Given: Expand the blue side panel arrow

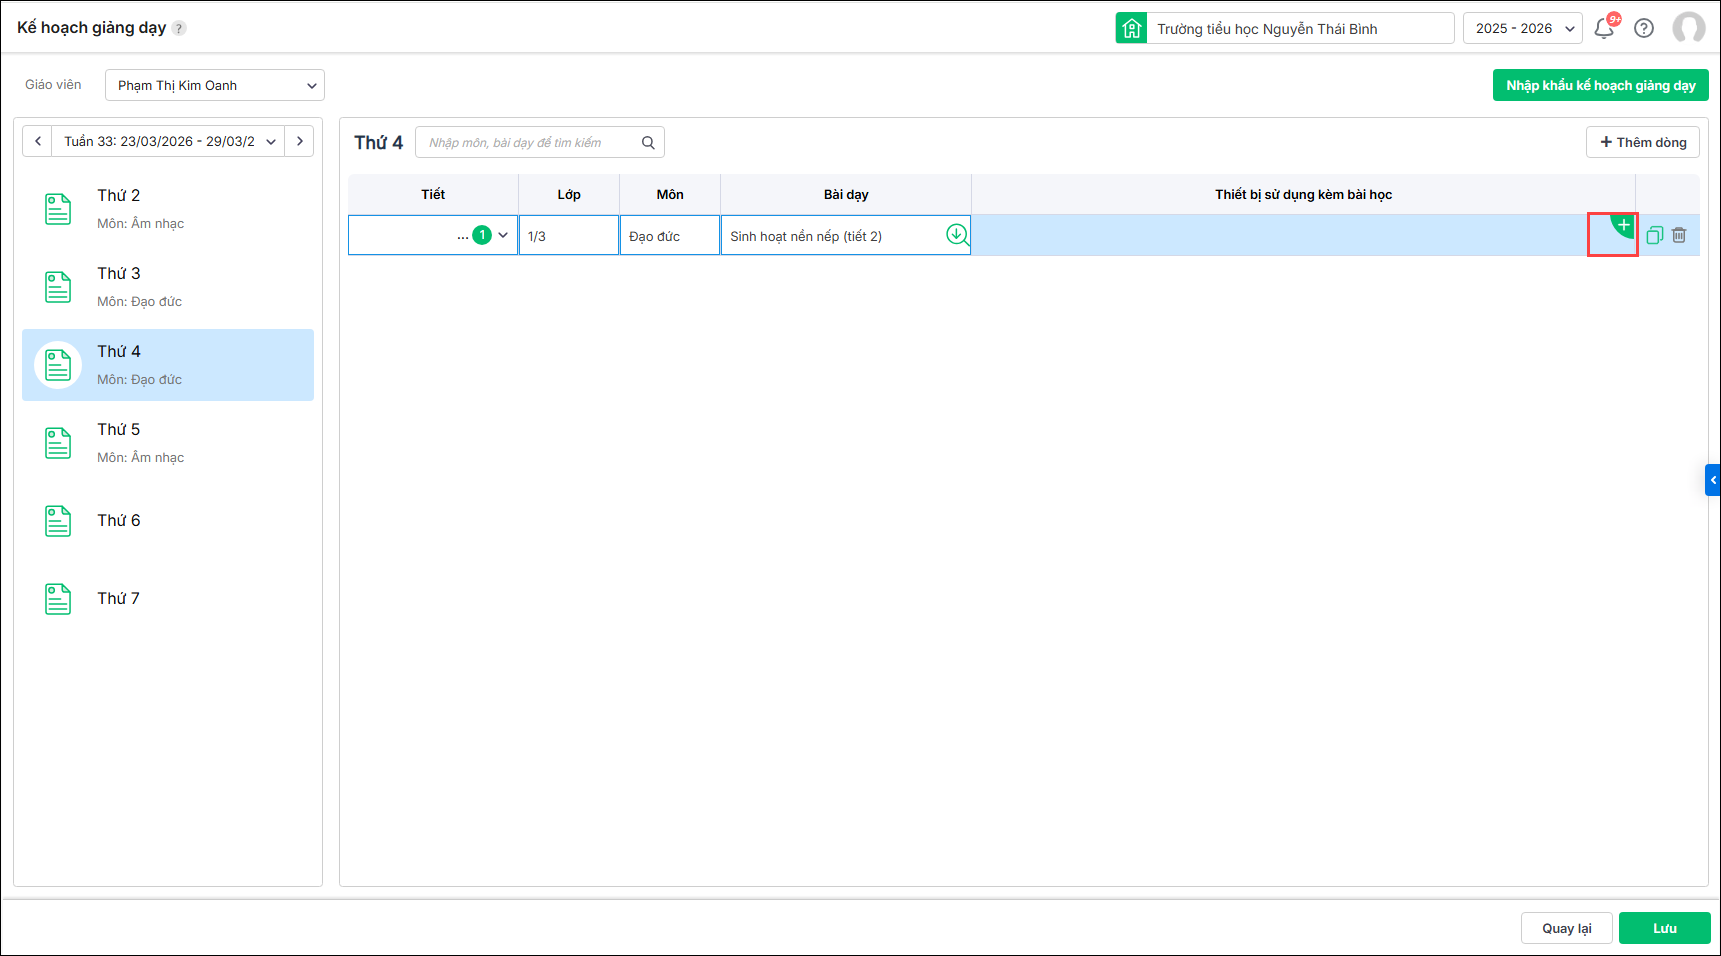Looking at the screenshot, I should pyautogui.click(x=1712, y=480).
